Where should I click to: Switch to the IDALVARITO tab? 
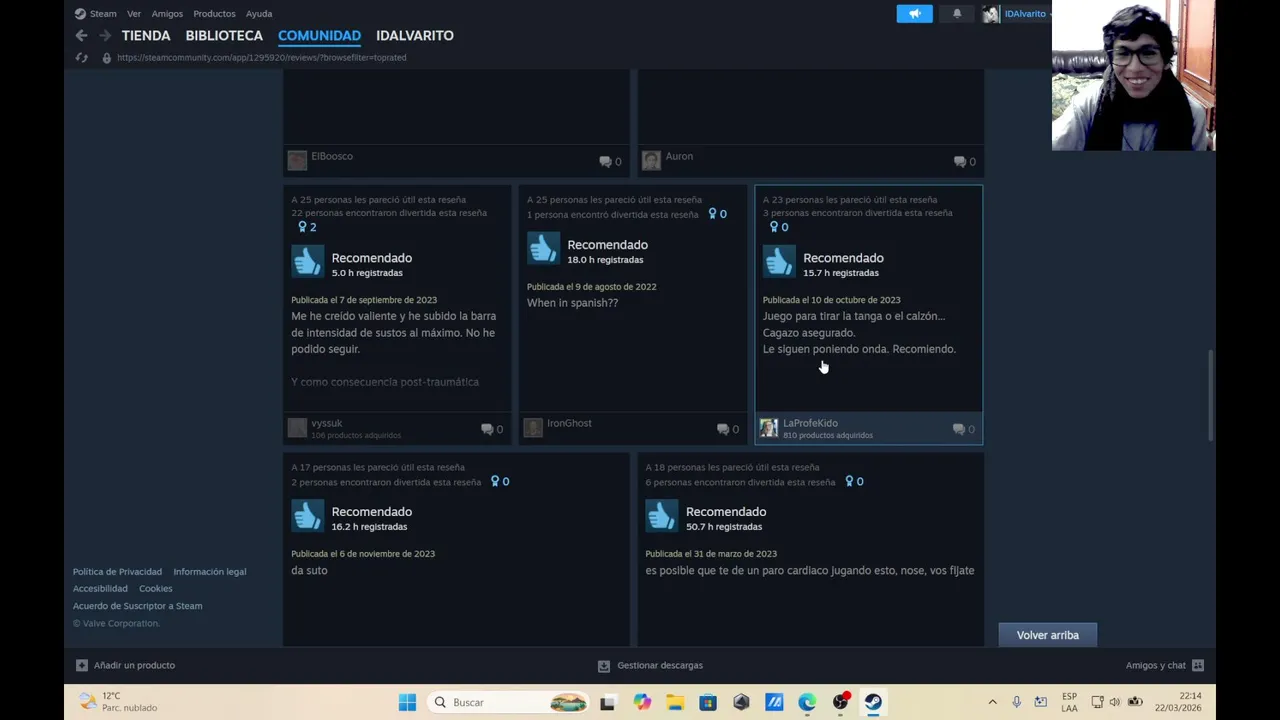(415, 35)
